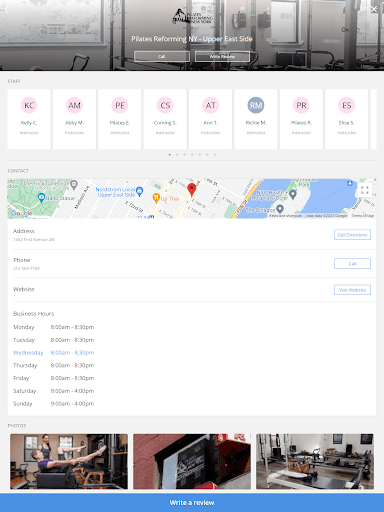Image resolution: width=384 pixels, height=512 pixels.
Task: Open Keyboard shortcuts link on the map
Action: coord(285,216)
